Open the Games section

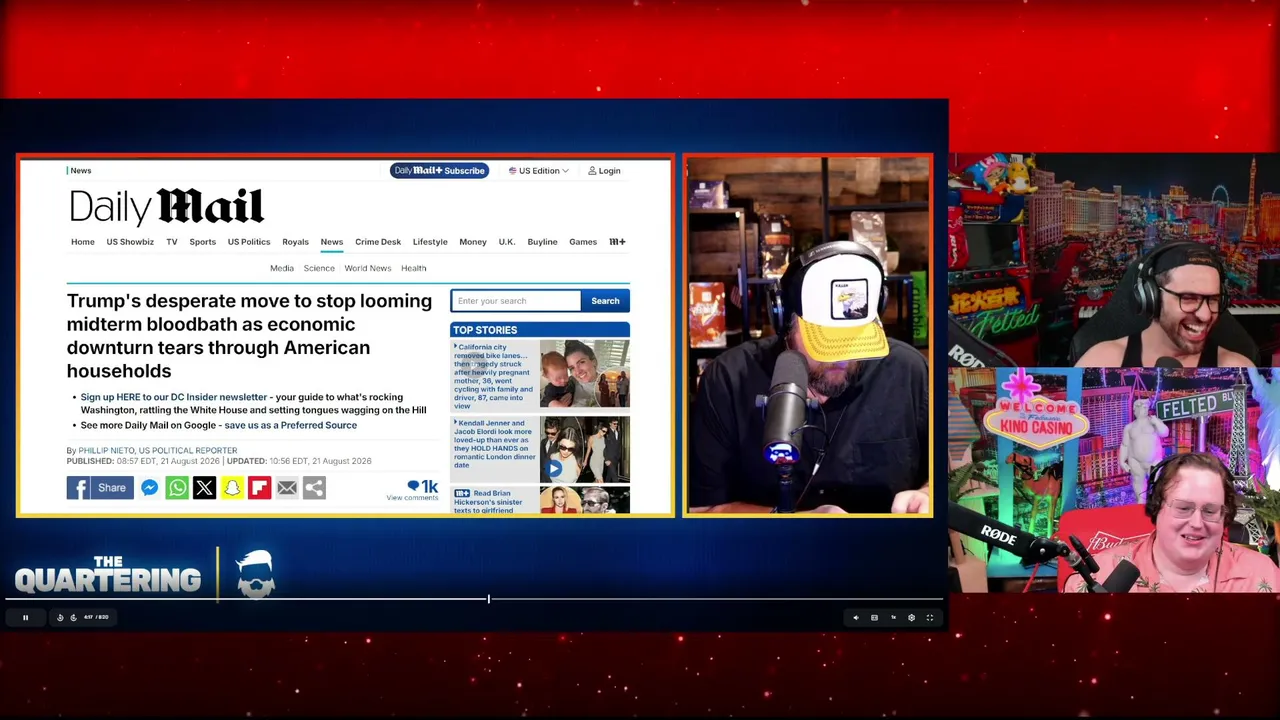click(583, 242)
